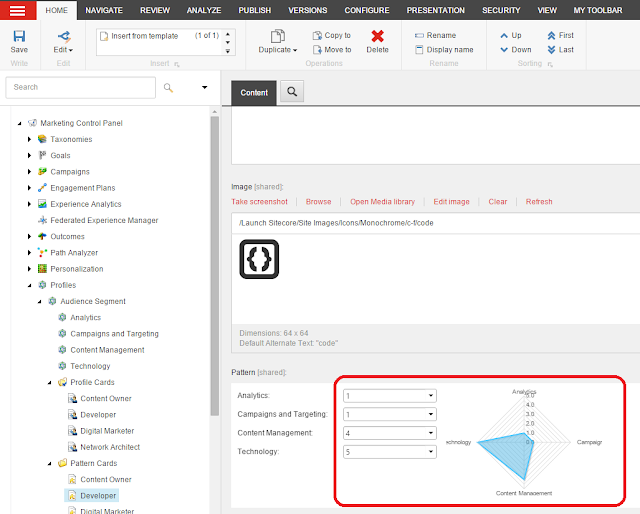Expand the Insert options list
640x514 pixels.
[228, 51]
